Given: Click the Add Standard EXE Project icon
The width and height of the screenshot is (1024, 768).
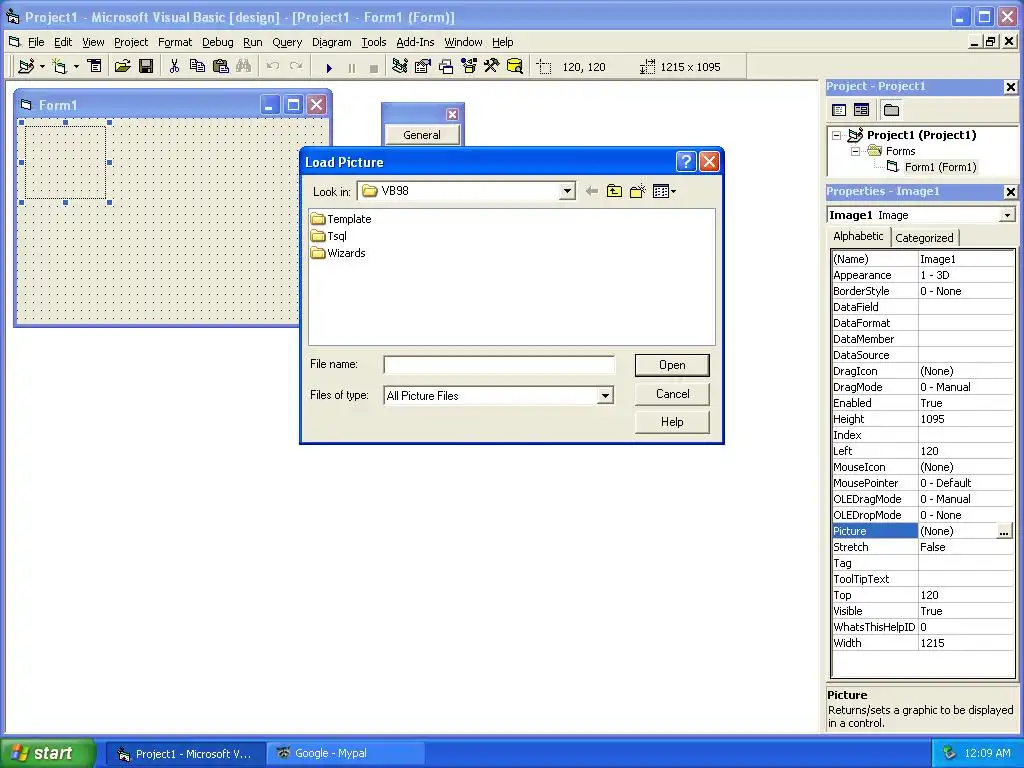Looking at the screenshot, I should [x=26, y=67].
